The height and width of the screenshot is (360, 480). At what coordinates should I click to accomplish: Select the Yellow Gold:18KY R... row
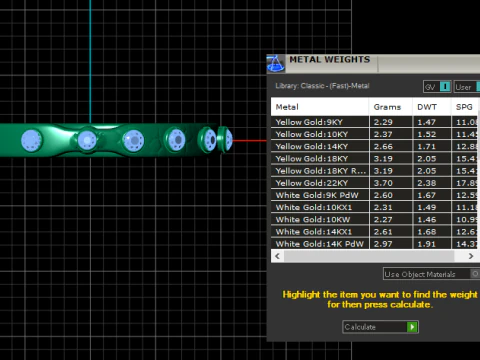[375, 171]
